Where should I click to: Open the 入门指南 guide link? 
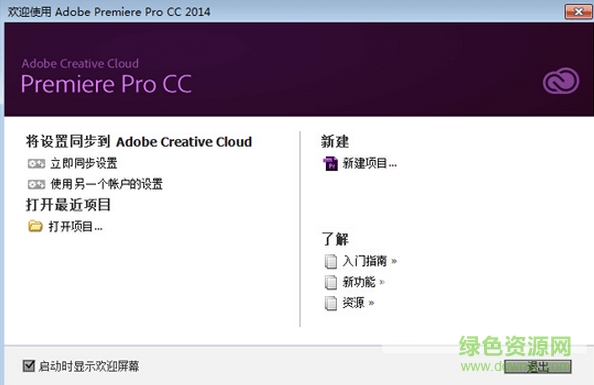click(x=364, y=261)
